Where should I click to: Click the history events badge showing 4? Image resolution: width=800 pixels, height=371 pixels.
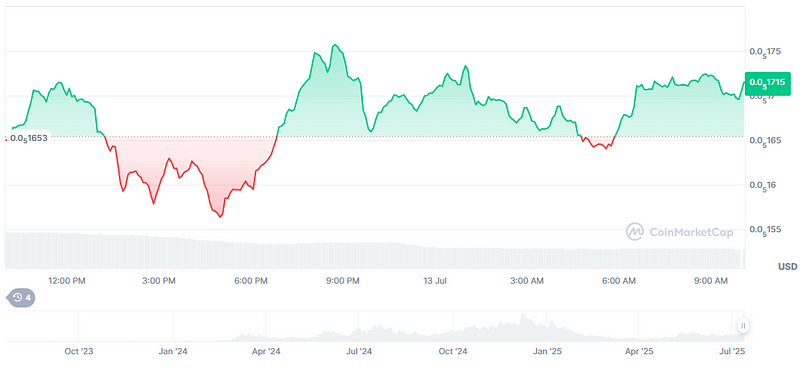click(20, 297)
